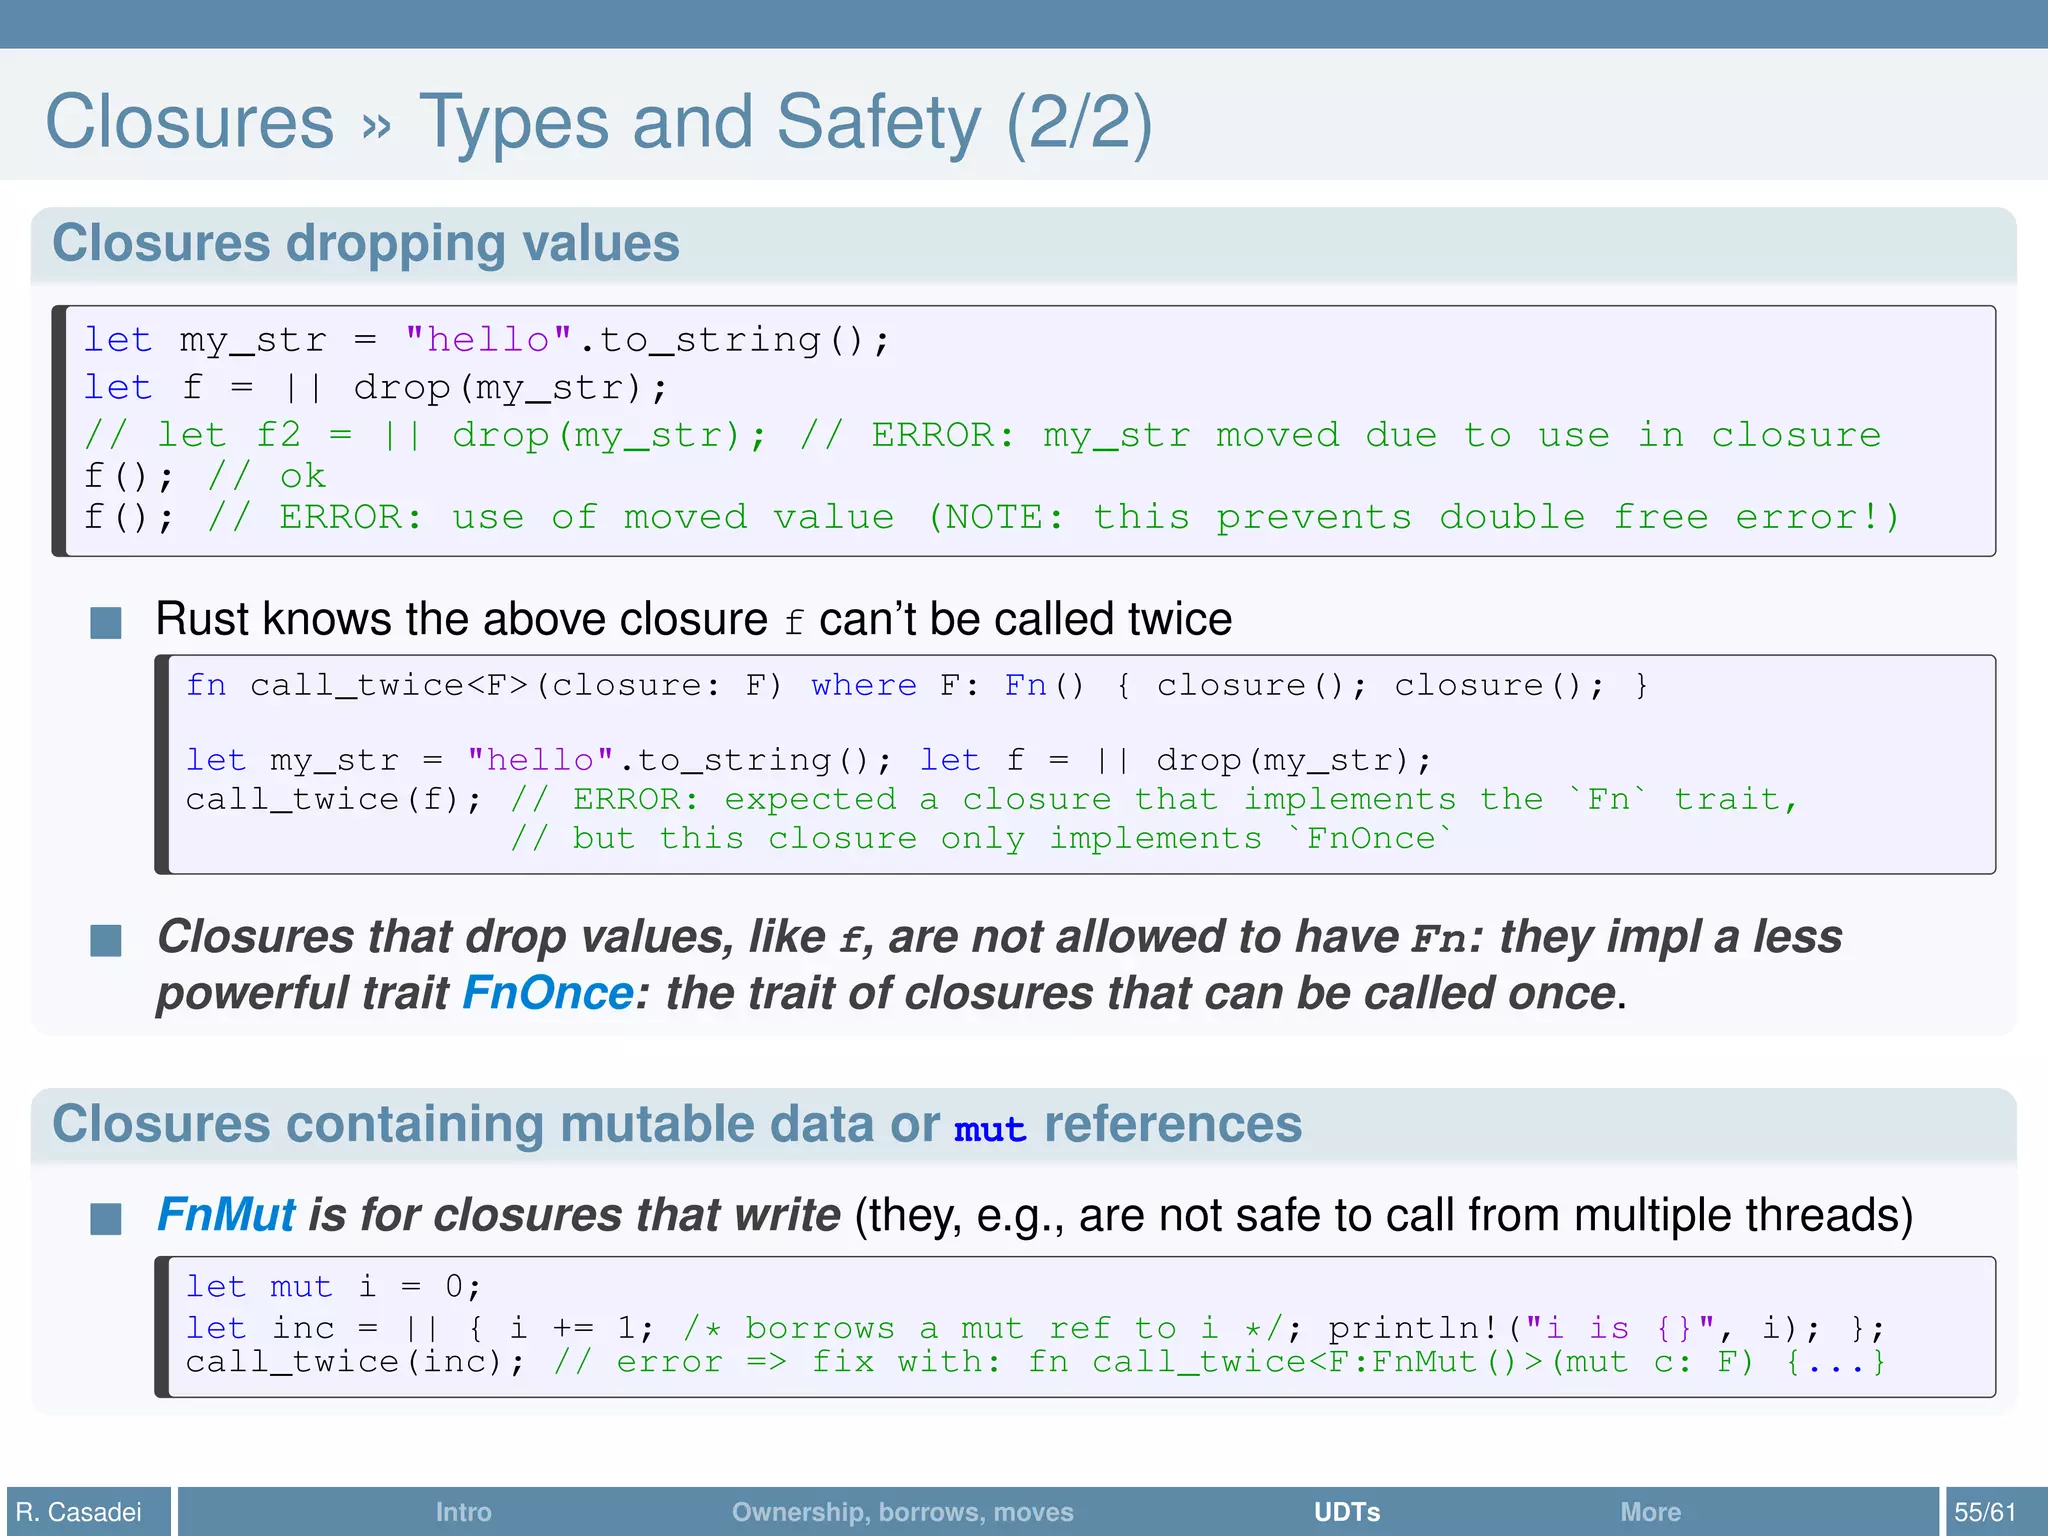Image resolution: width=2048 pixels, height=1536 pixels.
Task: Click the Intro section in footer navigation
Action: [463, 1511]
